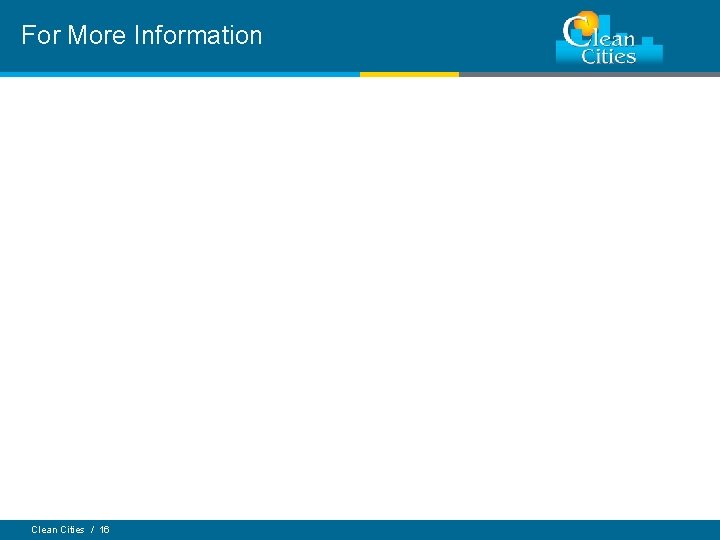Select the 'For More Information' slide title
The image size is (720, 540).
pyautogui.click(x=141, y=35)
